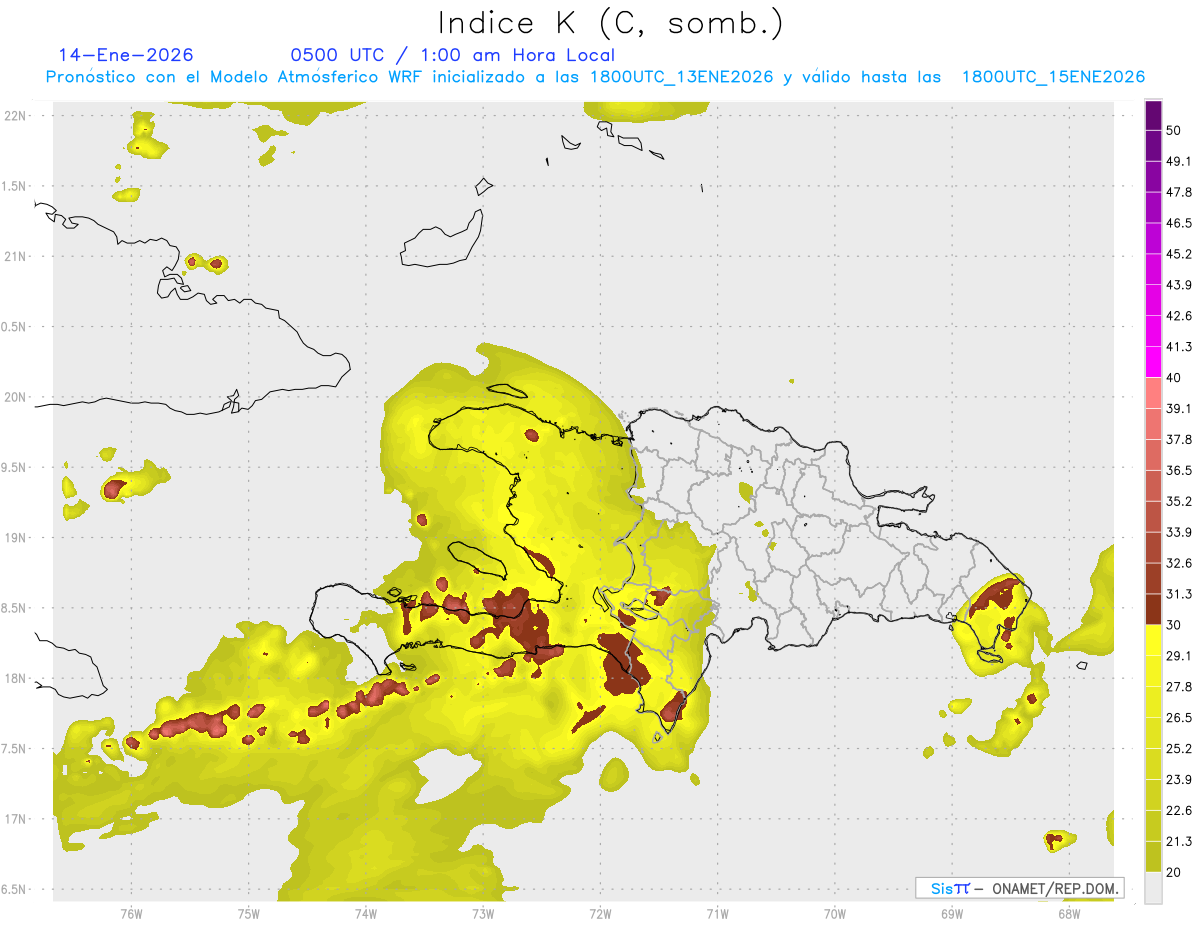Viewport: 1200px width, 927px height.
Task: Click the colorbar value "43.9"
Action: pyautogui.click(x=1179, y=285)
